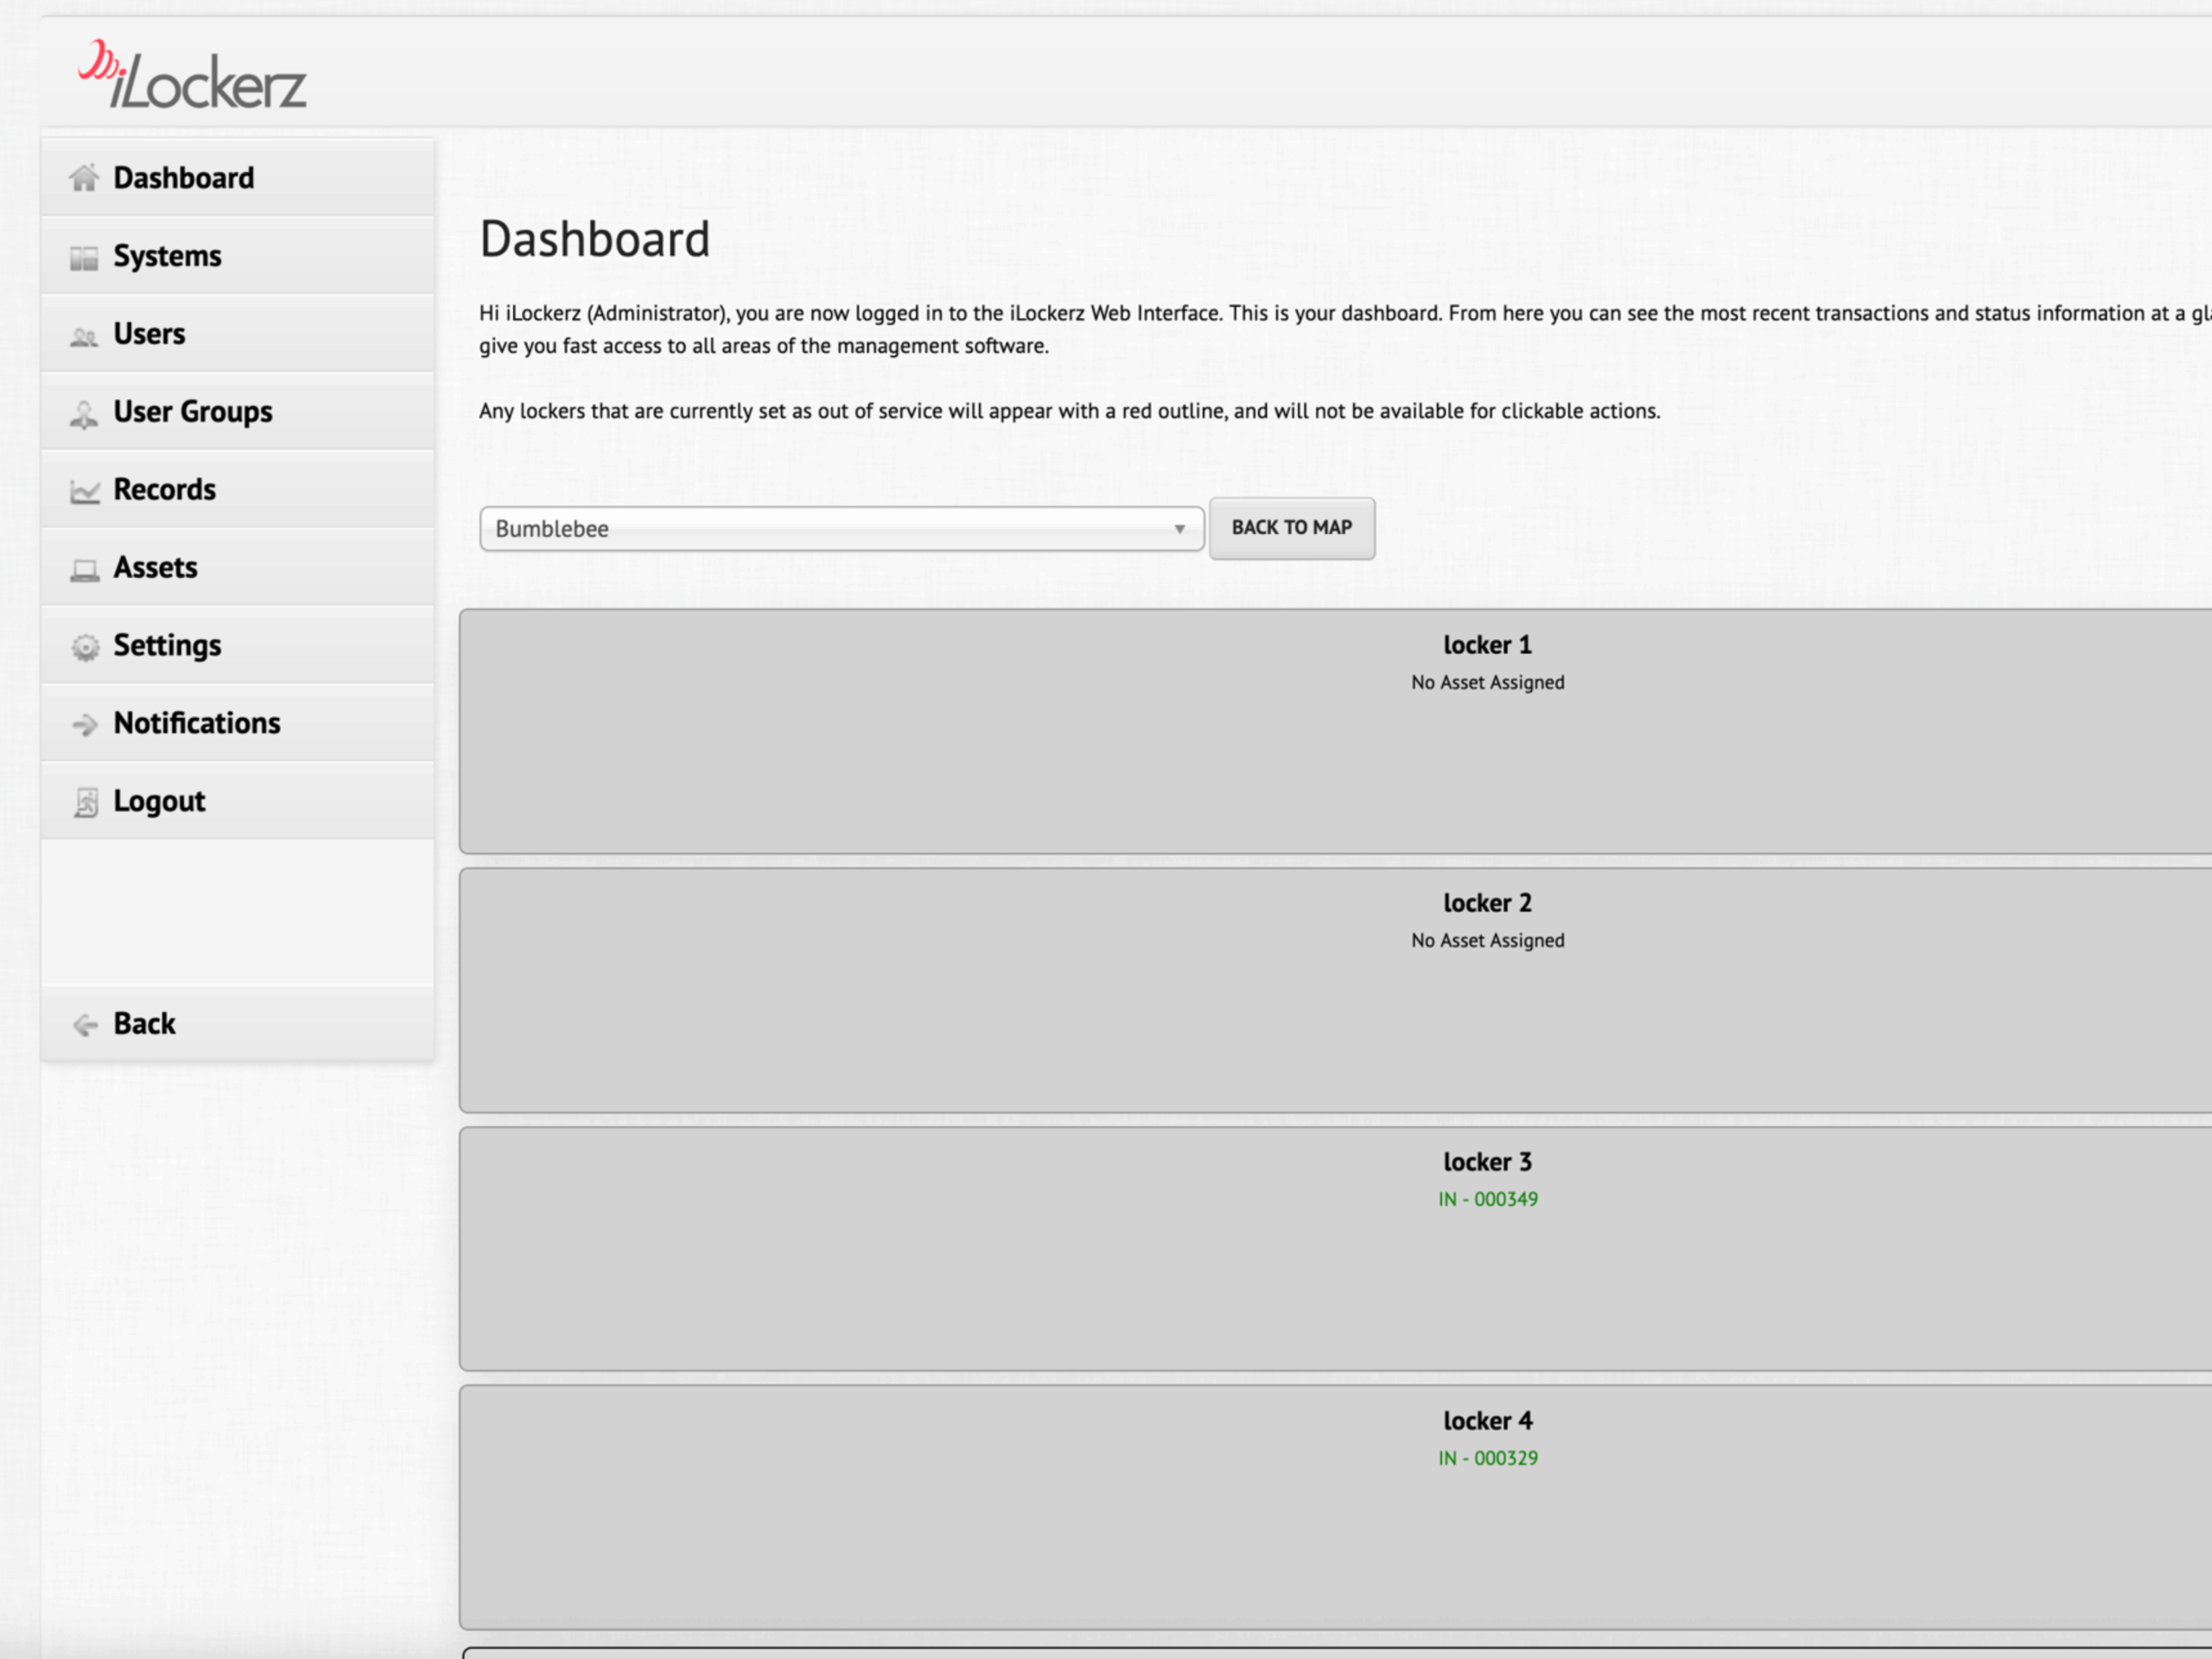The width and height of the screenshot is (2212, 1659).
Task: Open the Records menu item
Action: (x=165, y=489)
